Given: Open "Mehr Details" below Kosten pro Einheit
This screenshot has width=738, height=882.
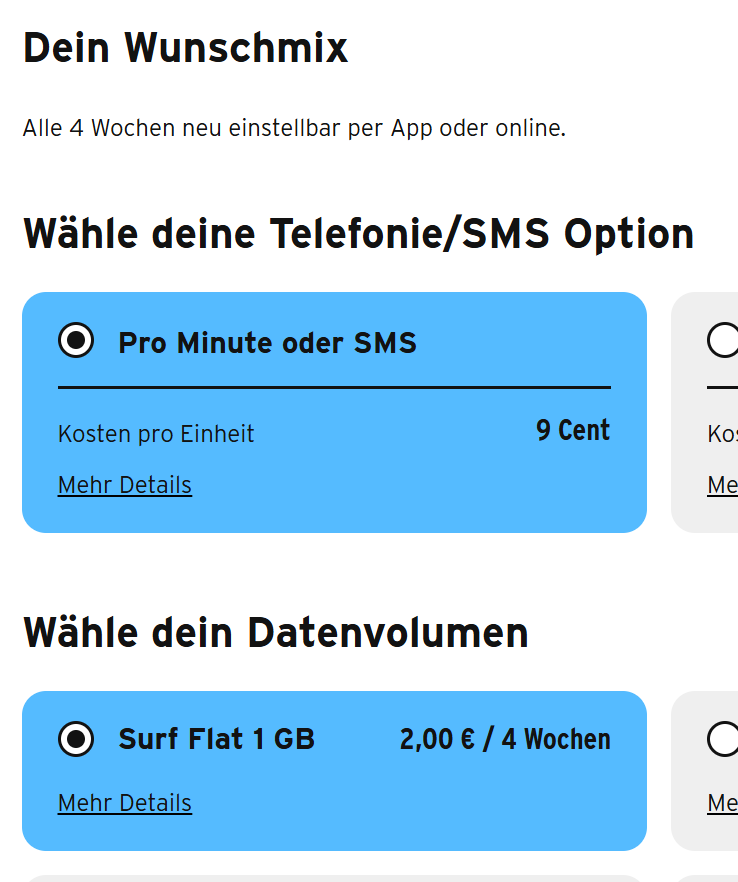Looking at the screenshot, I should click(x=125, y=485).
